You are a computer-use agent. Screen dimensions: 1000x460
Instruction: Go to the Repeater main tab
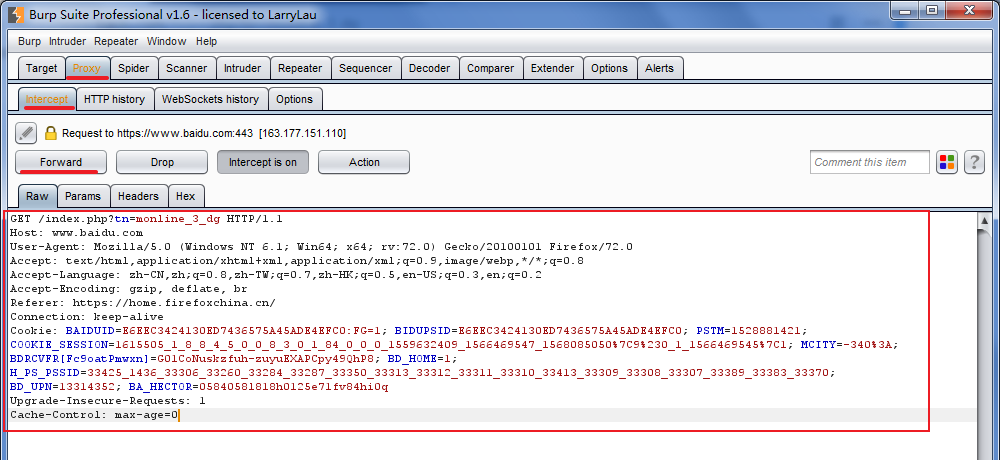300,68
